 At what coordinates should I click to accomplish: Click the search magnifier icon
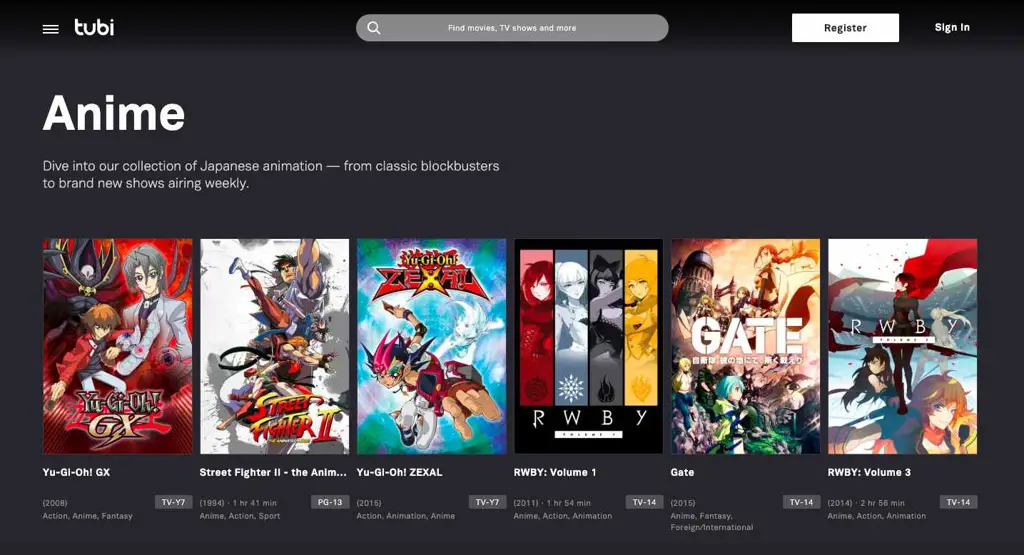click(374, 28)
